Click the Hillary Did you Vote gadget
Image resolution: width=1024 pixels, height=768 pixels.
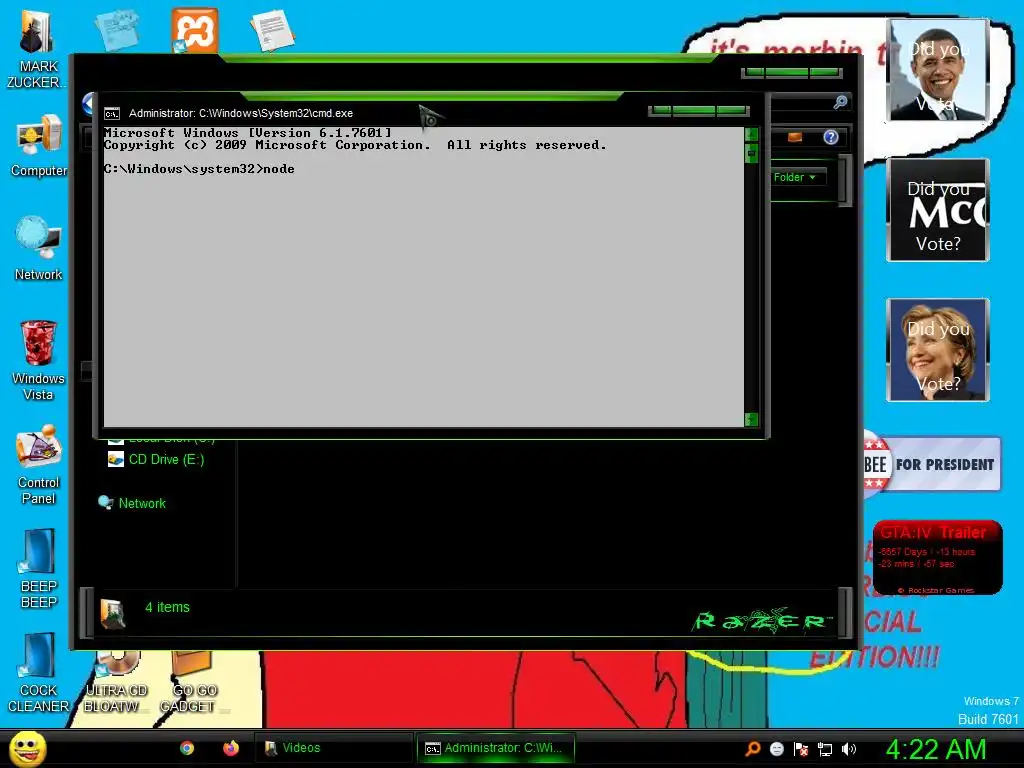(x=938, y=350)
